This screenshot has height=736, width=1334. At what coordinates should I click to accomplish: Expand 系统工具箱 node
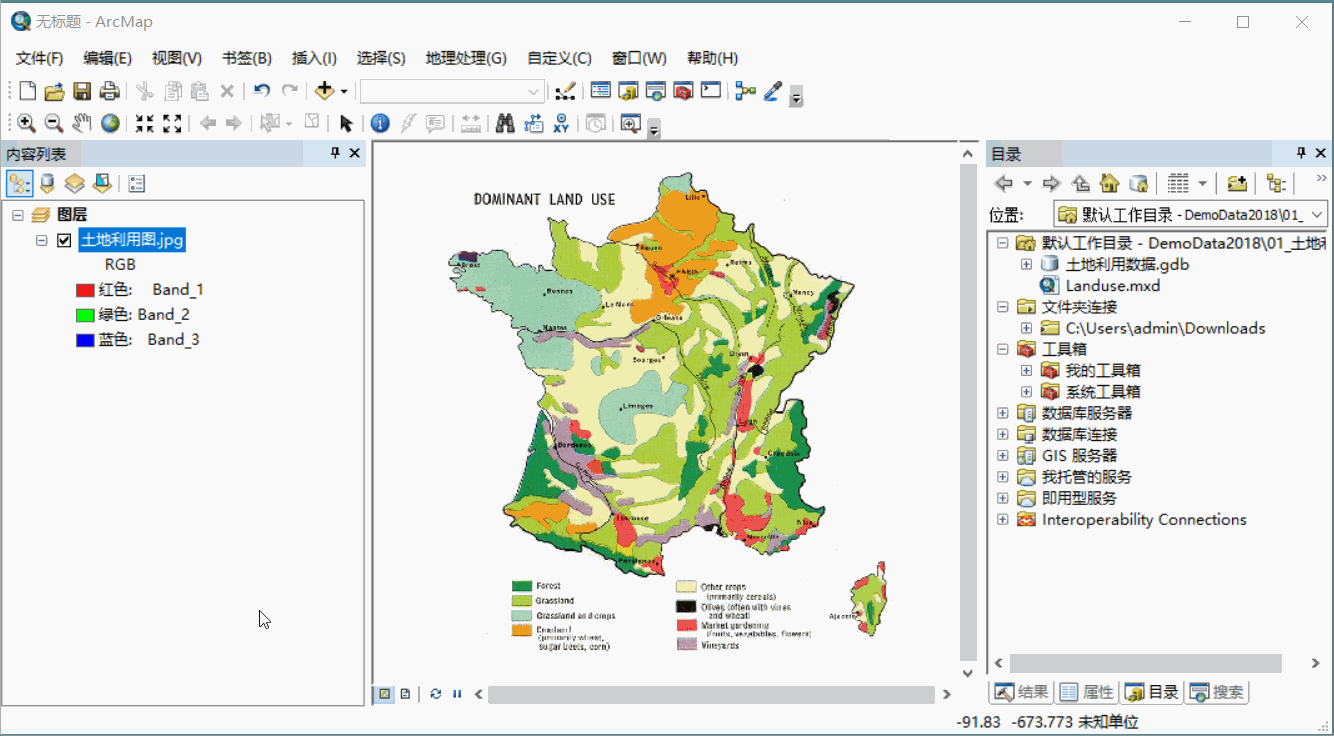click(x=1026, y=392)
